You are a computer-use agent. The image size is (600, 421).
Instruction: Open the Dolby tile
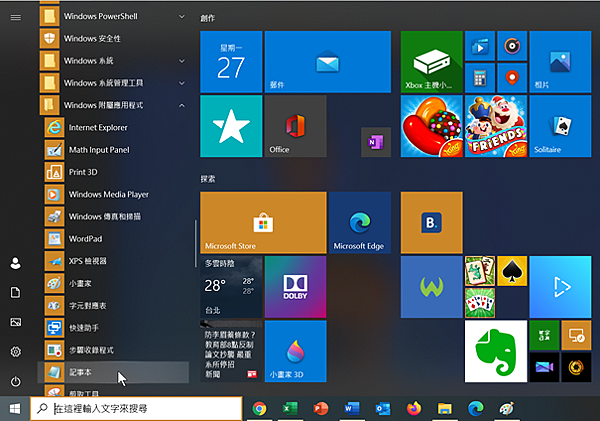(295, 287)
